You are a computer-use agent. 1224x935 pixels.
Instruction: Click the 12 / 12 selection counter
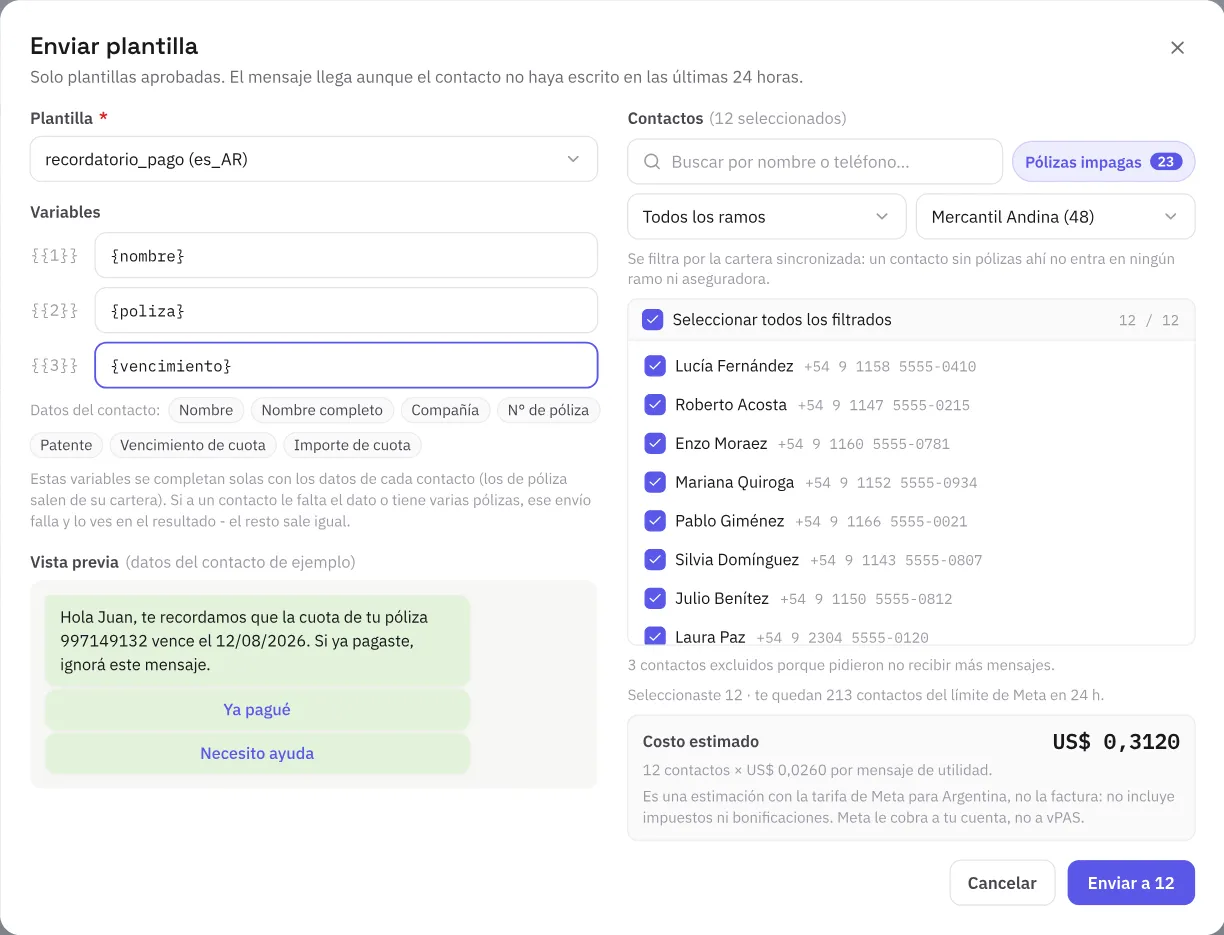(1149, 321)
